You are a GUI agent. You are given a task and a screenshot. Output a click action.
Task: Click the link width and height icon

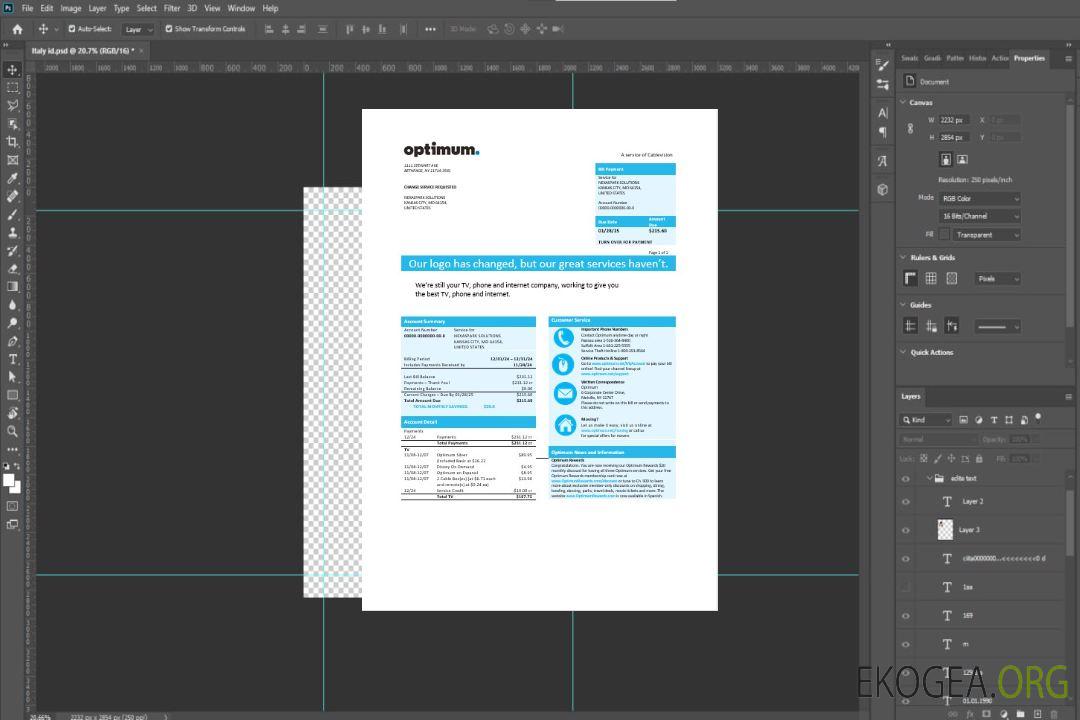click(x=911, y=129)
